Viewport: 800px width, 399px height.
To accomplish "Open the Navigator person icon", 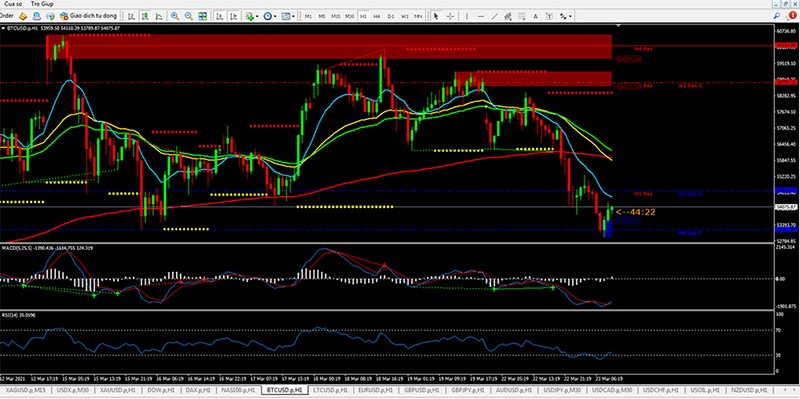I will [37, 16].
